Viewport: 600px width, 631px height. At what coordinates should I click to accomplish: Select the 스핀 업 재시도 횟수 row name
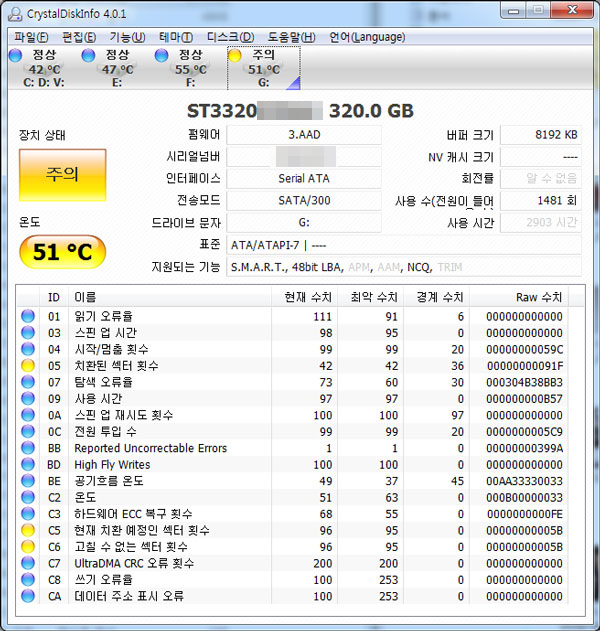(124, 415)
